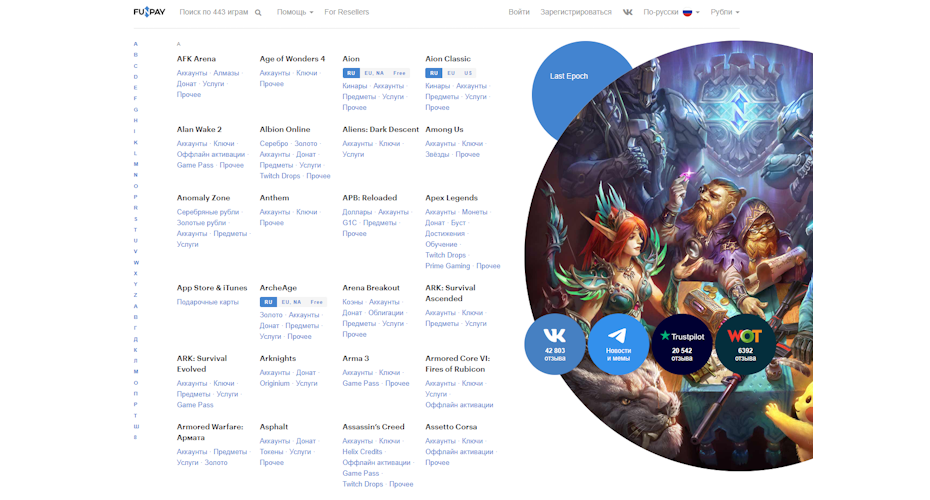Open Токены link under Asphalt
The width and height of the screenshot is (930, 500).
tap(271, 451)
